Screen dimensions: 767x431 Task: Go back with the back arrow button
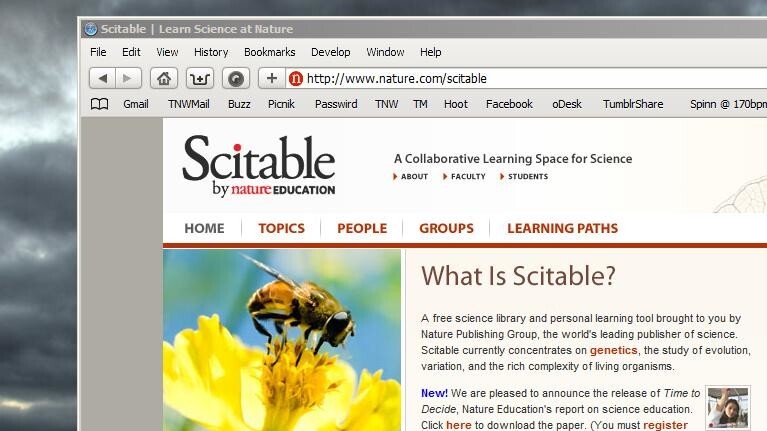pyautogui.click(x=102, y=78)
